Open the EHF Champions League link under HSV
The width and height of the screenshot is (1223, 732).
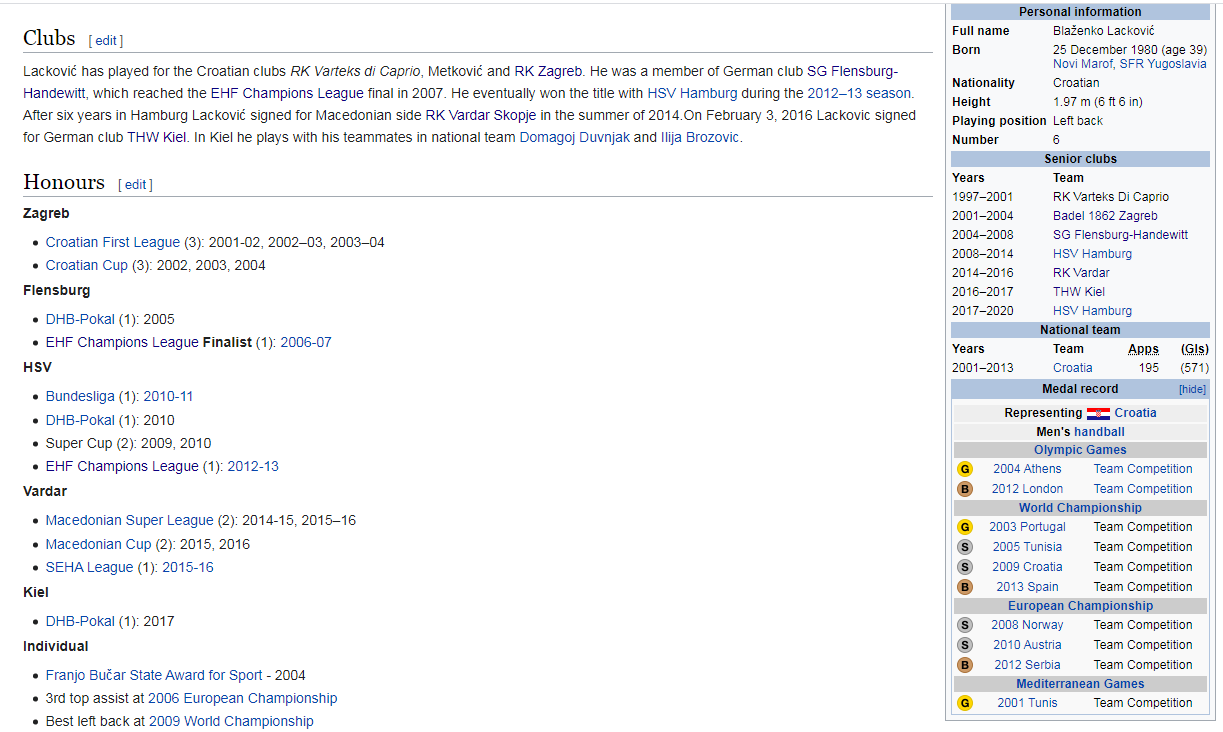click(x=122, y=466)
